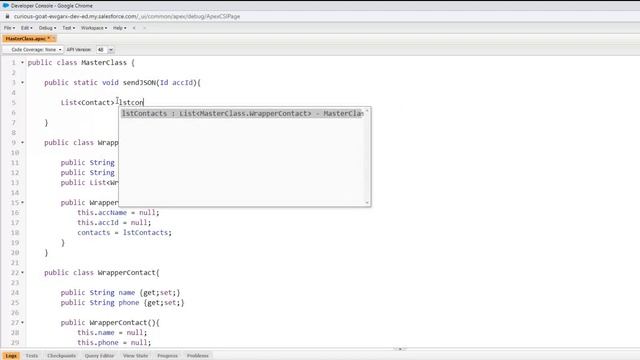The height and width of the screenshot is (360, 640).
Task: Click the URL address field
Action: tap(127, 16)
